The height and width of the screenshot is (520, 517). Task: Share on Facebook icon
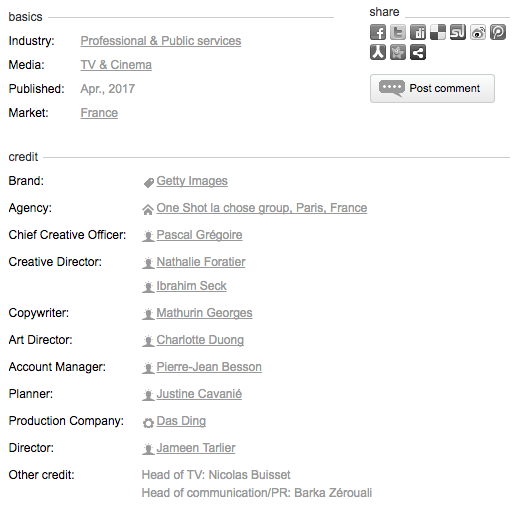pos(378,32)
